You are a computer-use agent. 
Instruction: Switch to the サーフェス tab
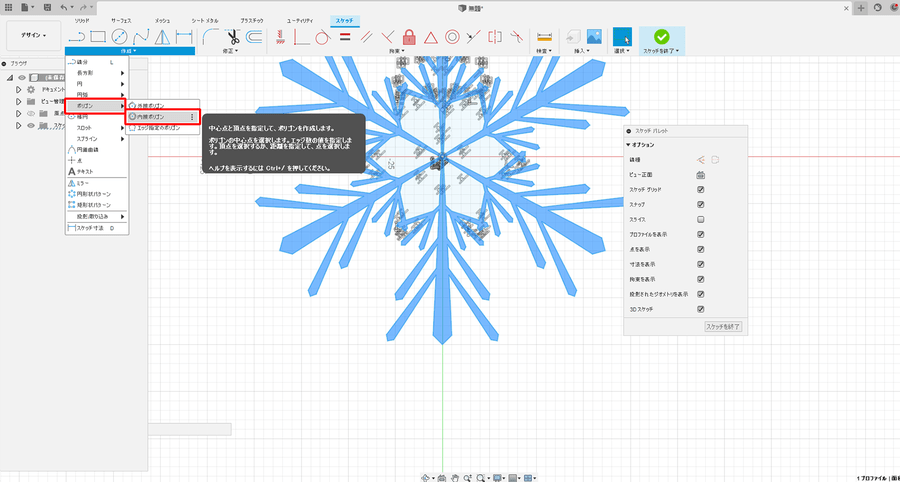click(x=121, y=21)
